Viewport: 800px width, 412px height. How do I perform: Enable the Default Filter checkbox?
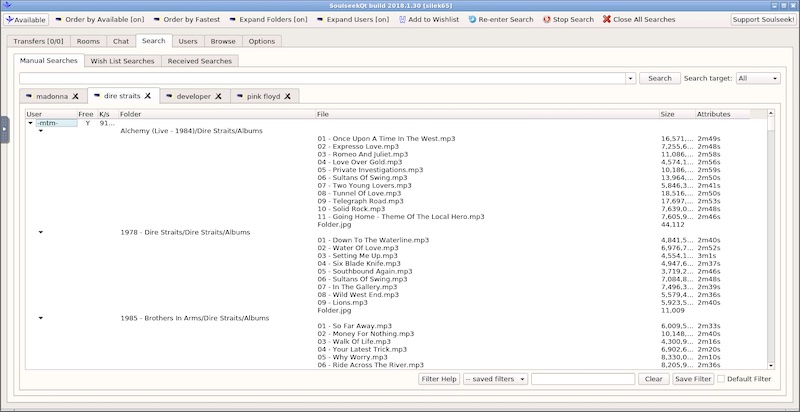pyautogui.click(x=721, y=379)
